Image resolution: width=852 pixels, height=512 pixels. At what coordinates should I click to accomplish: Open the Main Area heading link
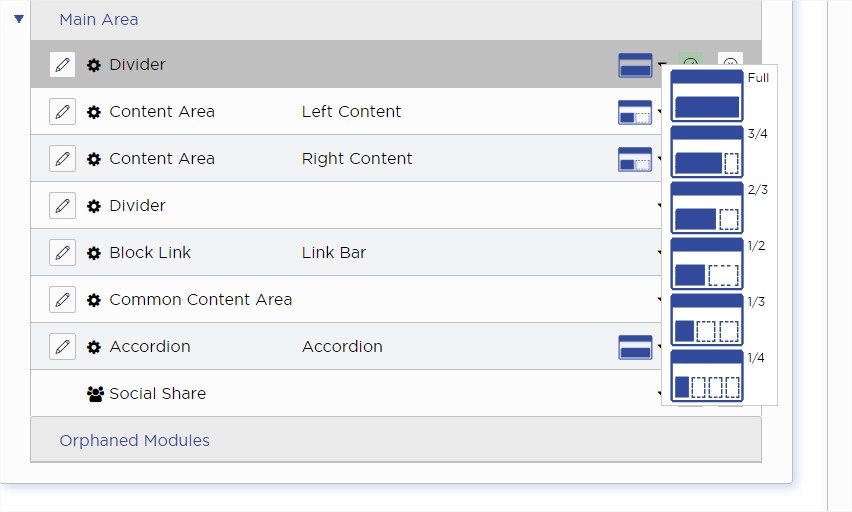99,20
